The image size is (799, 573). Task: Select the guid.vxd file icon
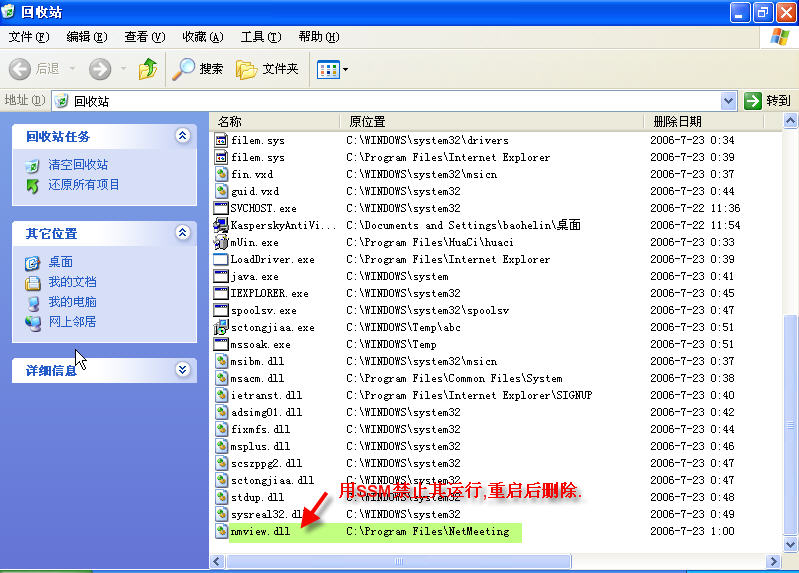coord(221,191)
